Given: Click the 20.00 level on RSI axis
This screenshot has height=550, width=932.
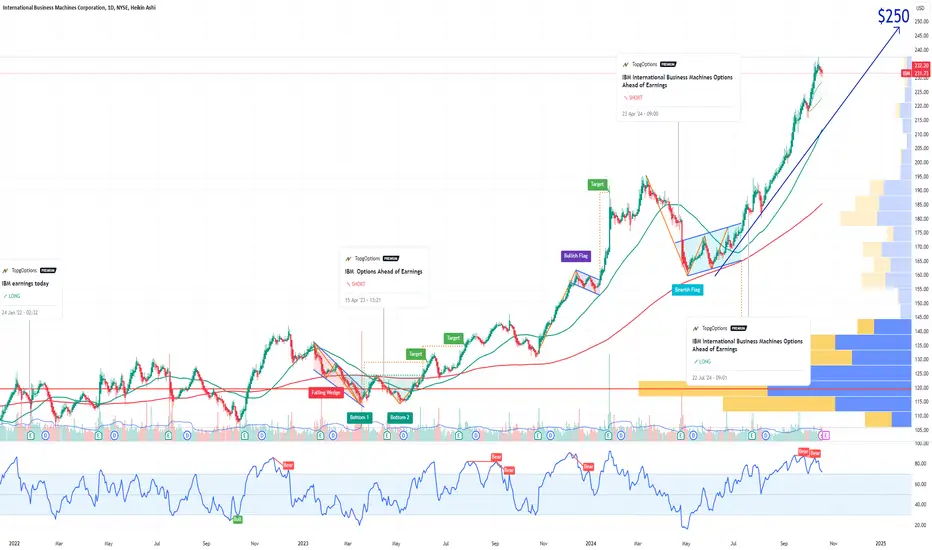Looking at the screenshot, I should (921, 525).
